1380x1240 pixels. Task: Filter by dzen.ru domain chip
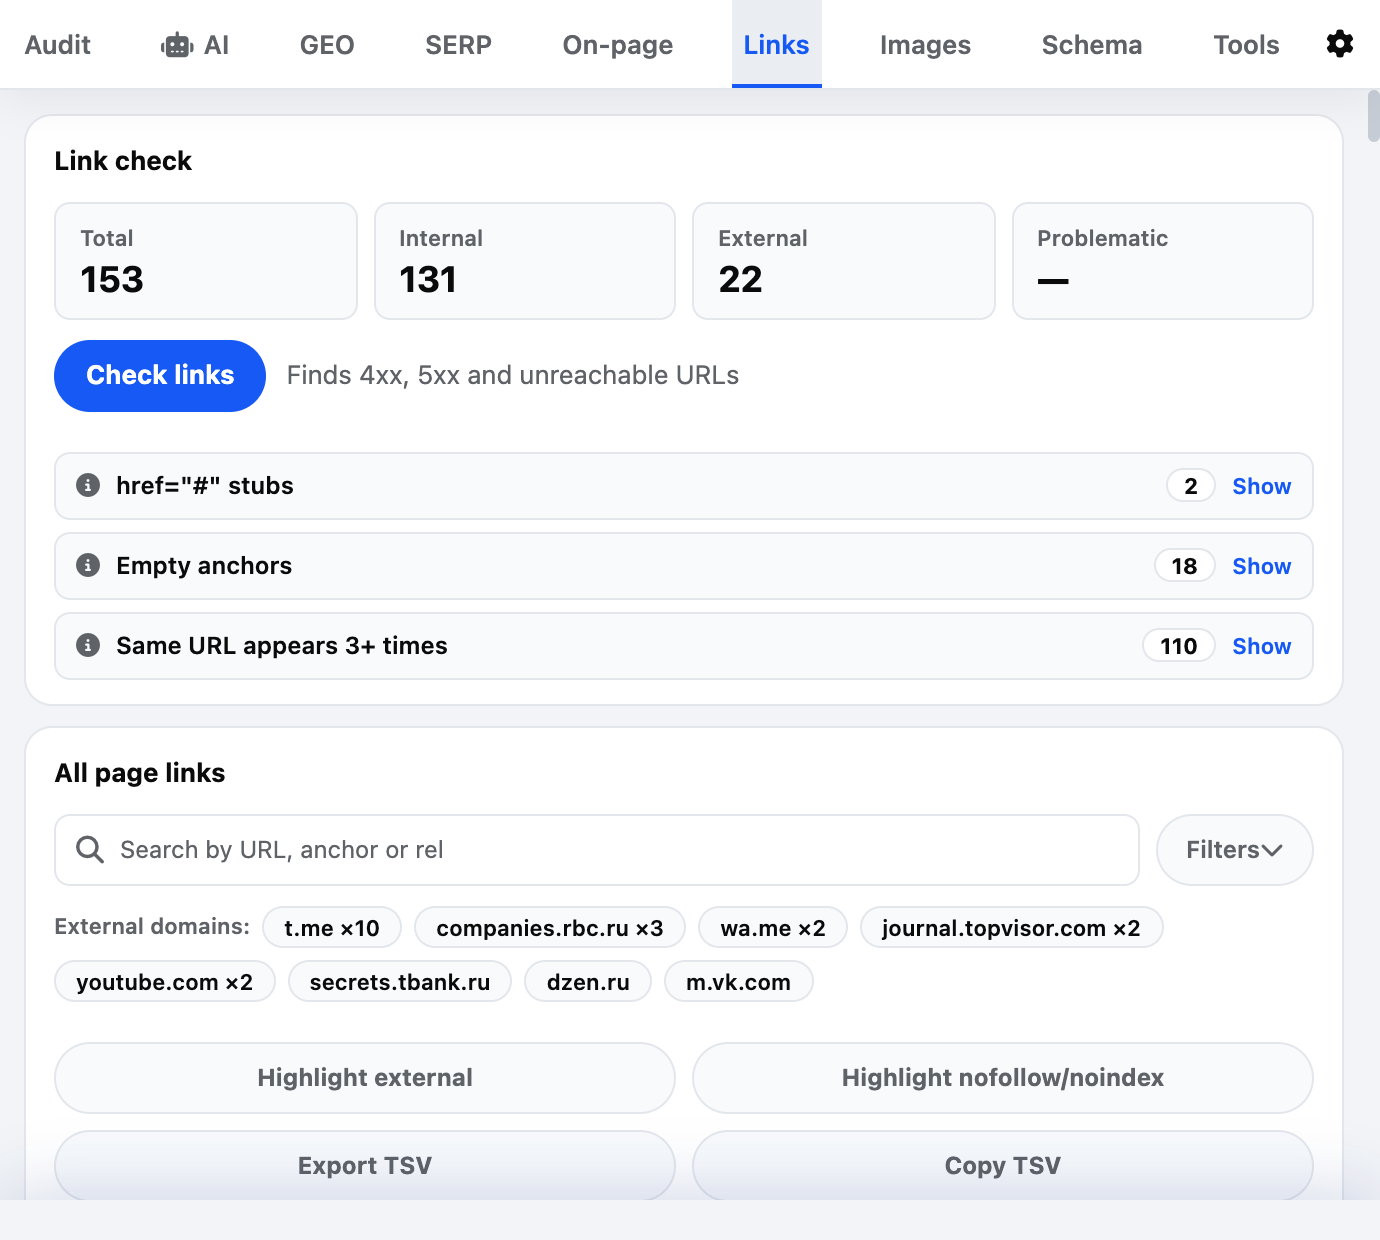tap(588, 982)
